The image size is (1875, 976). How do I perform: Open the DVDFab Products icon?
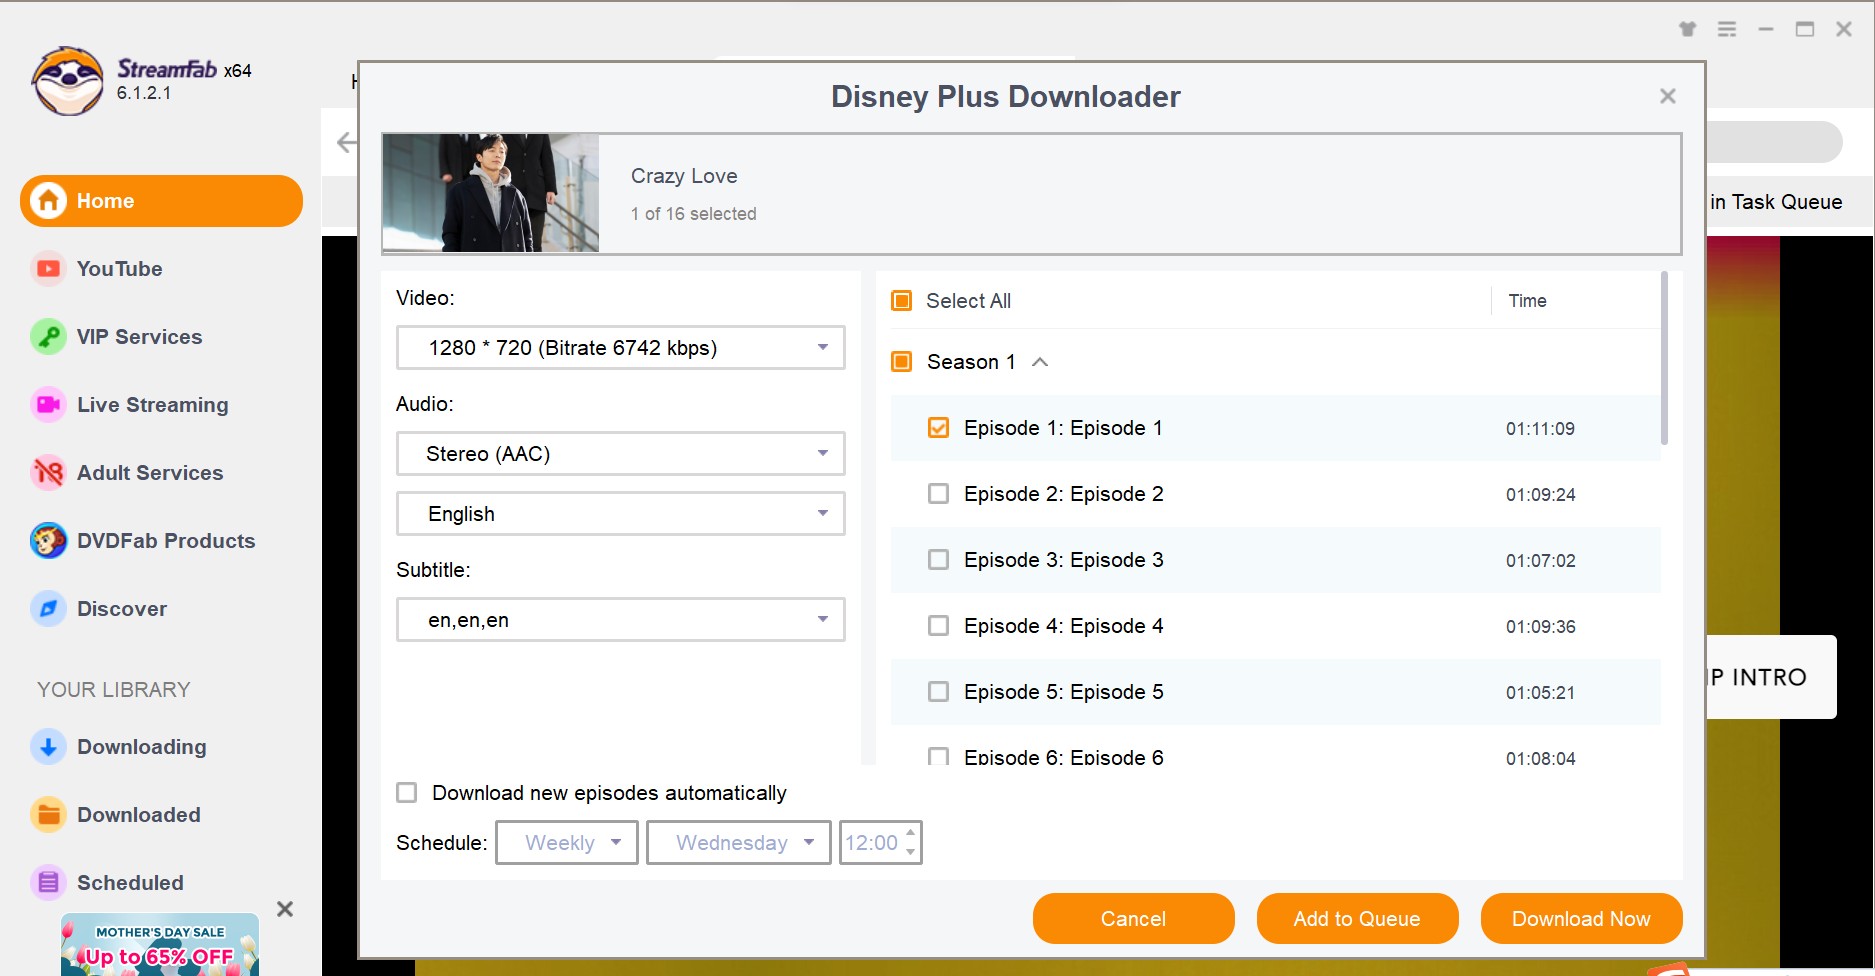click(x=47, y=541)
